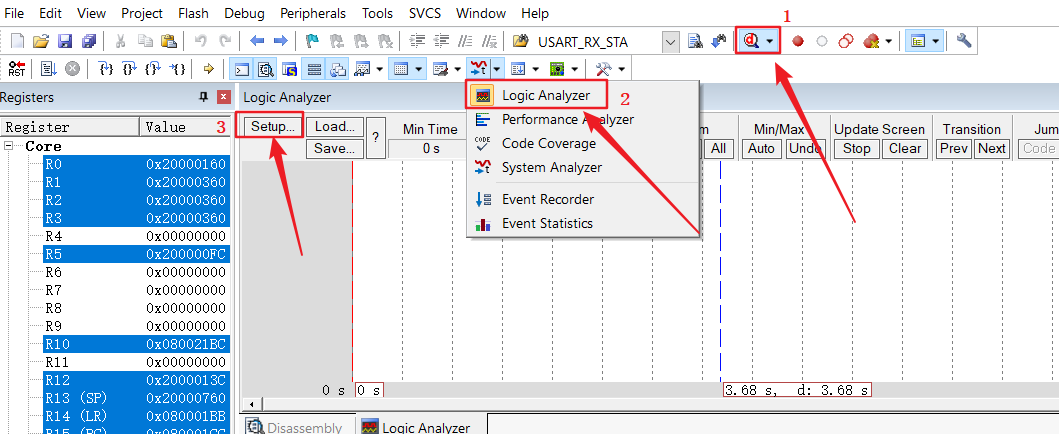Viewport: 1059px width, 434px height.
Task: Click the Step Over icon
Action: tap(129, 69)
